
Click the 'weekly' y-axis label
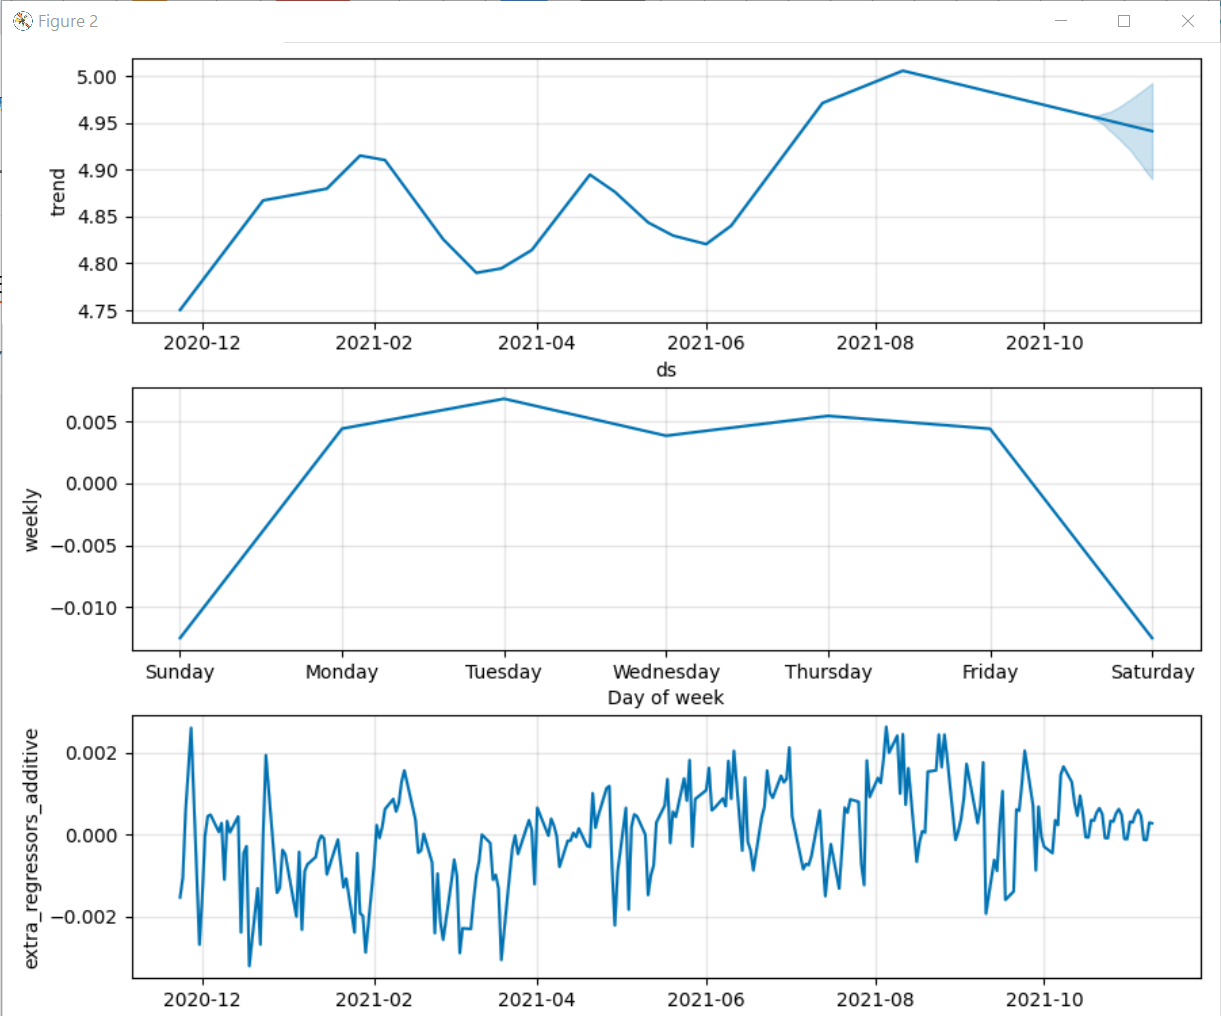pyautogui.click(x=32, y=520)
